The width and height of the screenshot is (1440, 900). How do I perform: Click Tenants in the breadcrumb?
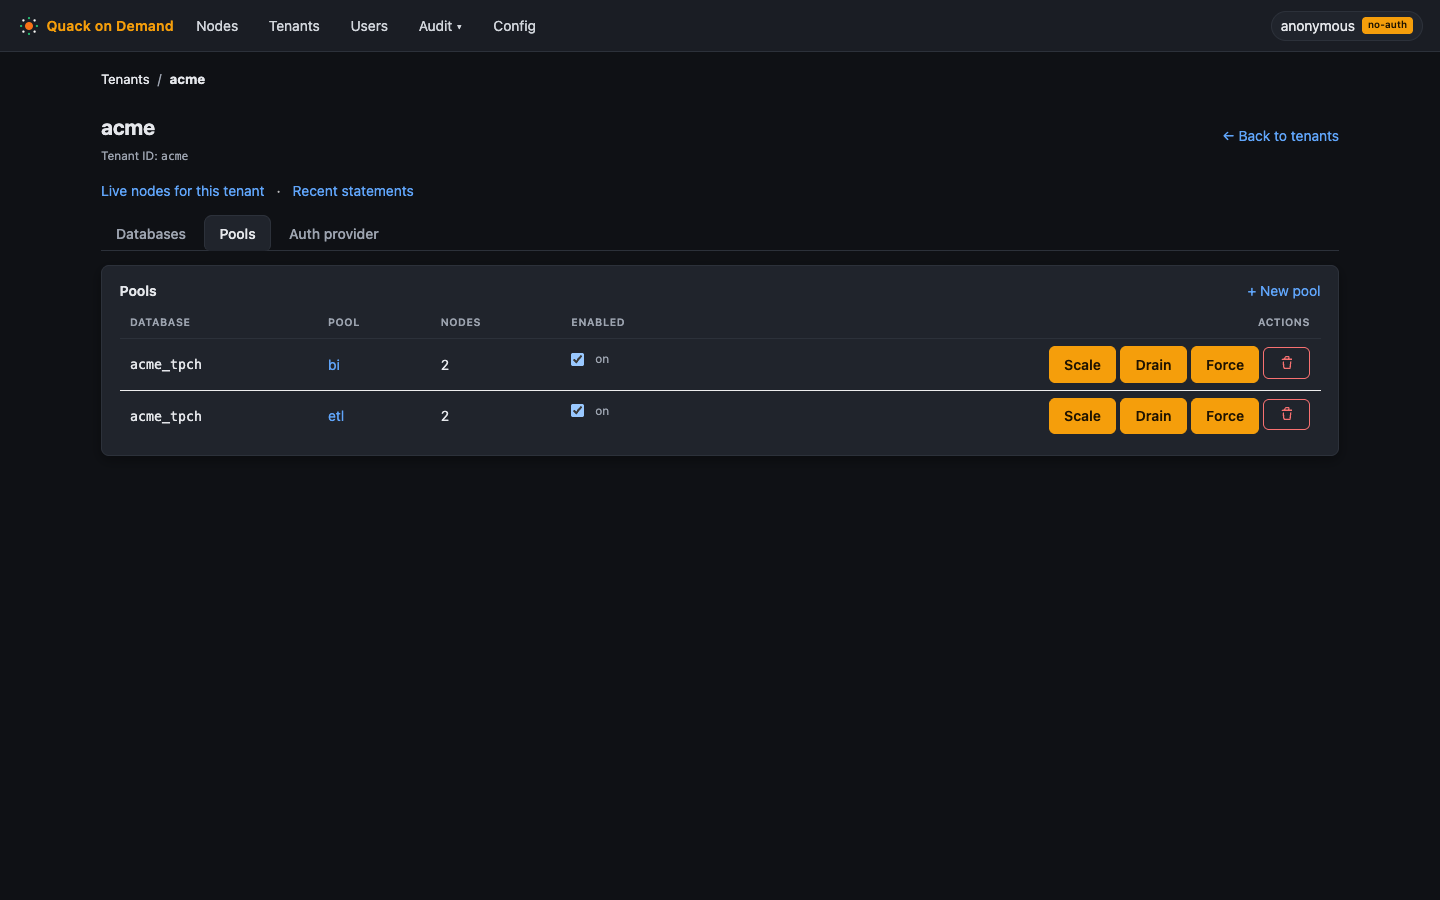point(125,79)
